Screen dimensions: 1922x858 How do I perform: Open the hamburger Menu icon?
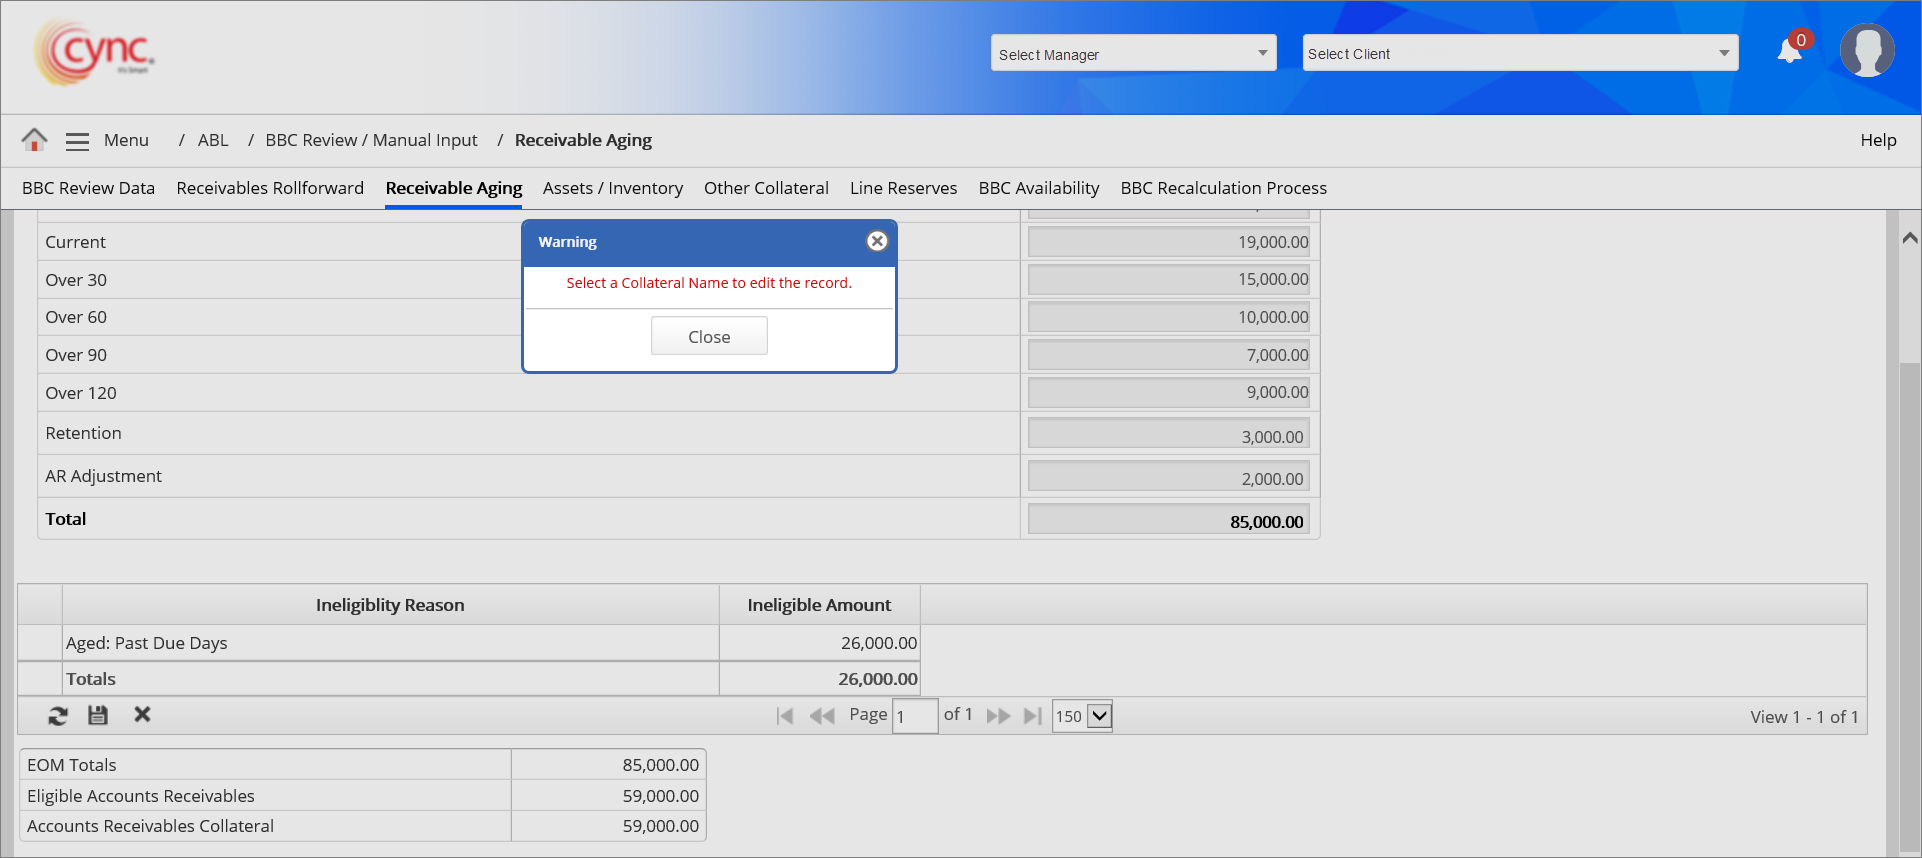[77, 141]
